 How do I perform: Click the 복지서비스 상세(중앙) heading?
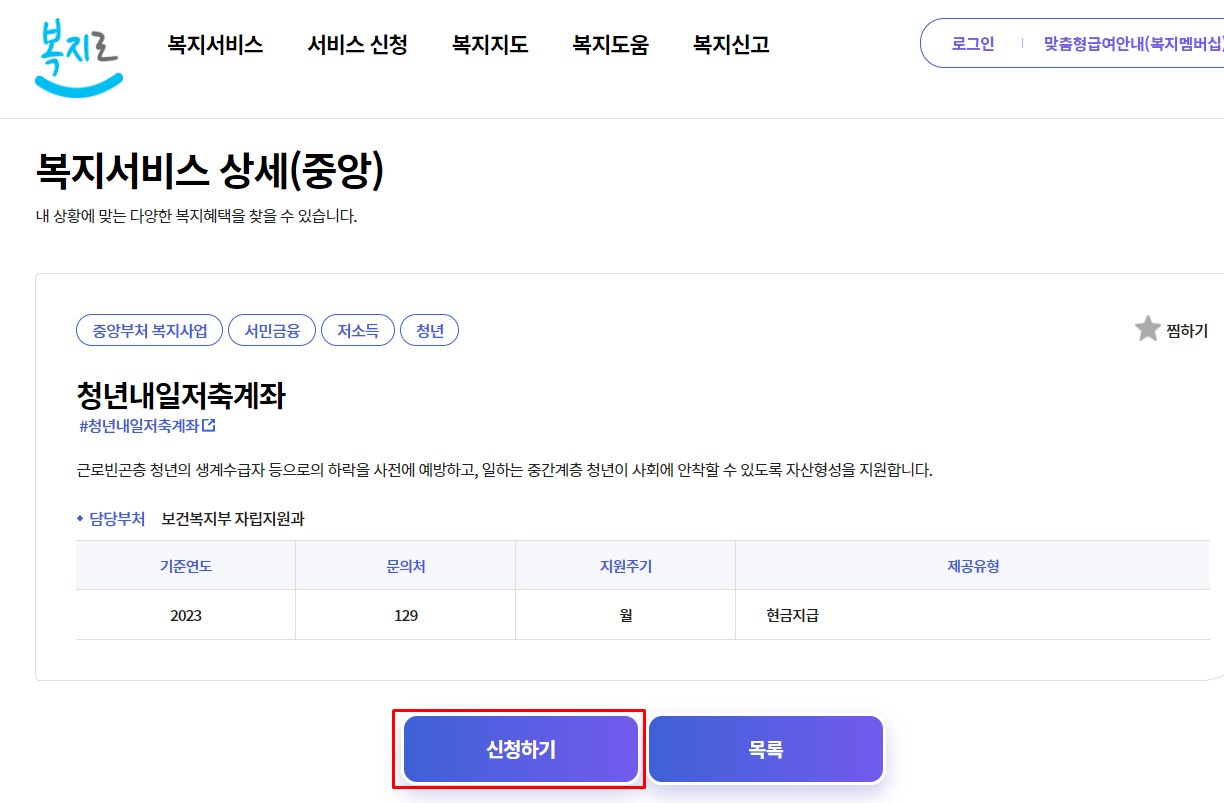(x=210, y=170)
